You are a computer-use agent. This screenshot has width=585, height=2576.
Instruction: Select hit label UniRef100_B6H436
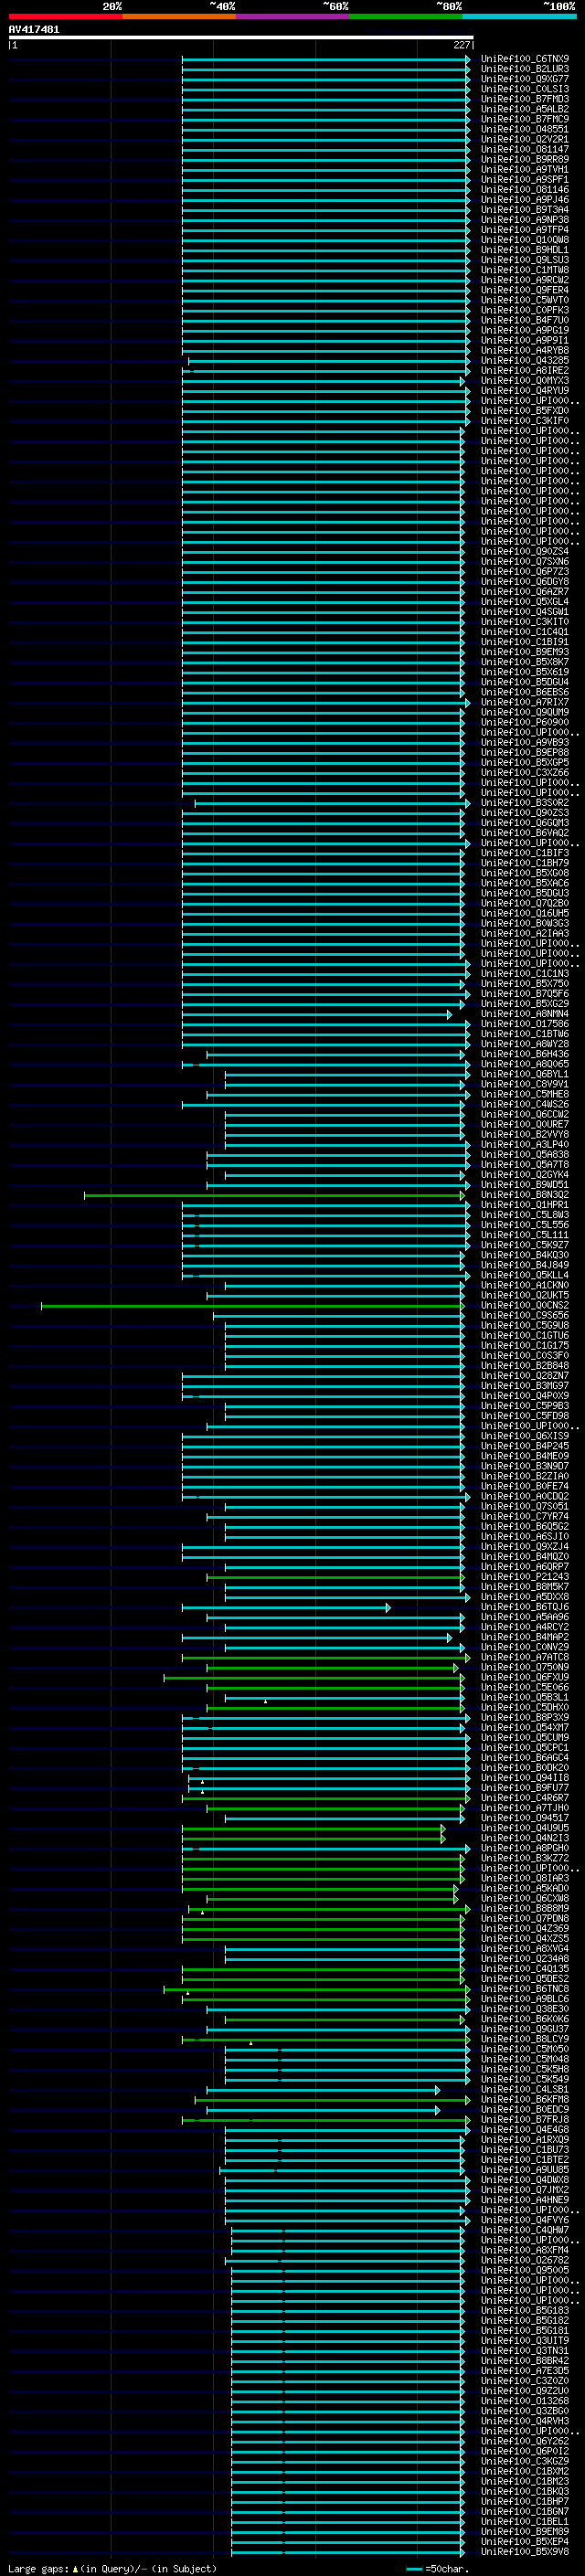click(x=525, y=1054)
